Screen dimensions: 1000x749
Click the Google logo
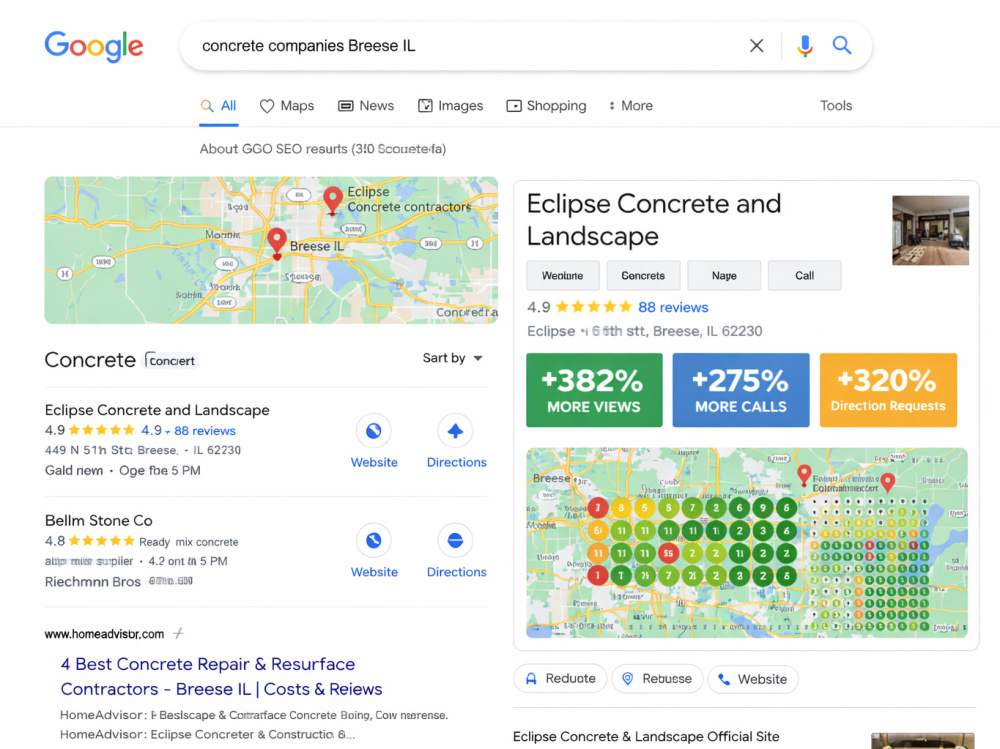pyautogui.click(x=94, y=47)
